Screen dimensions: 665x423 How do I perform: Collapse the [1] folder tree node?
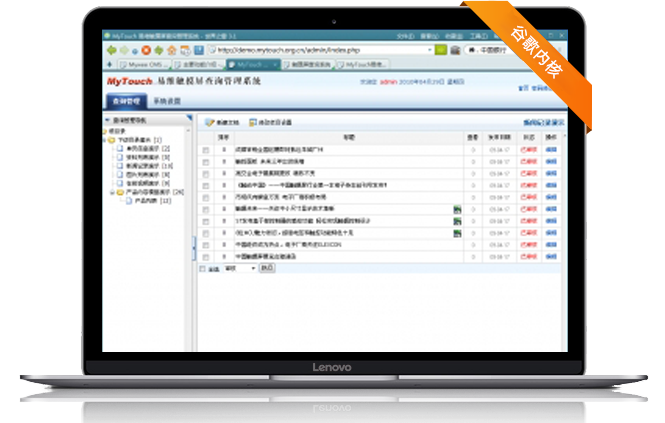point(104,140)
